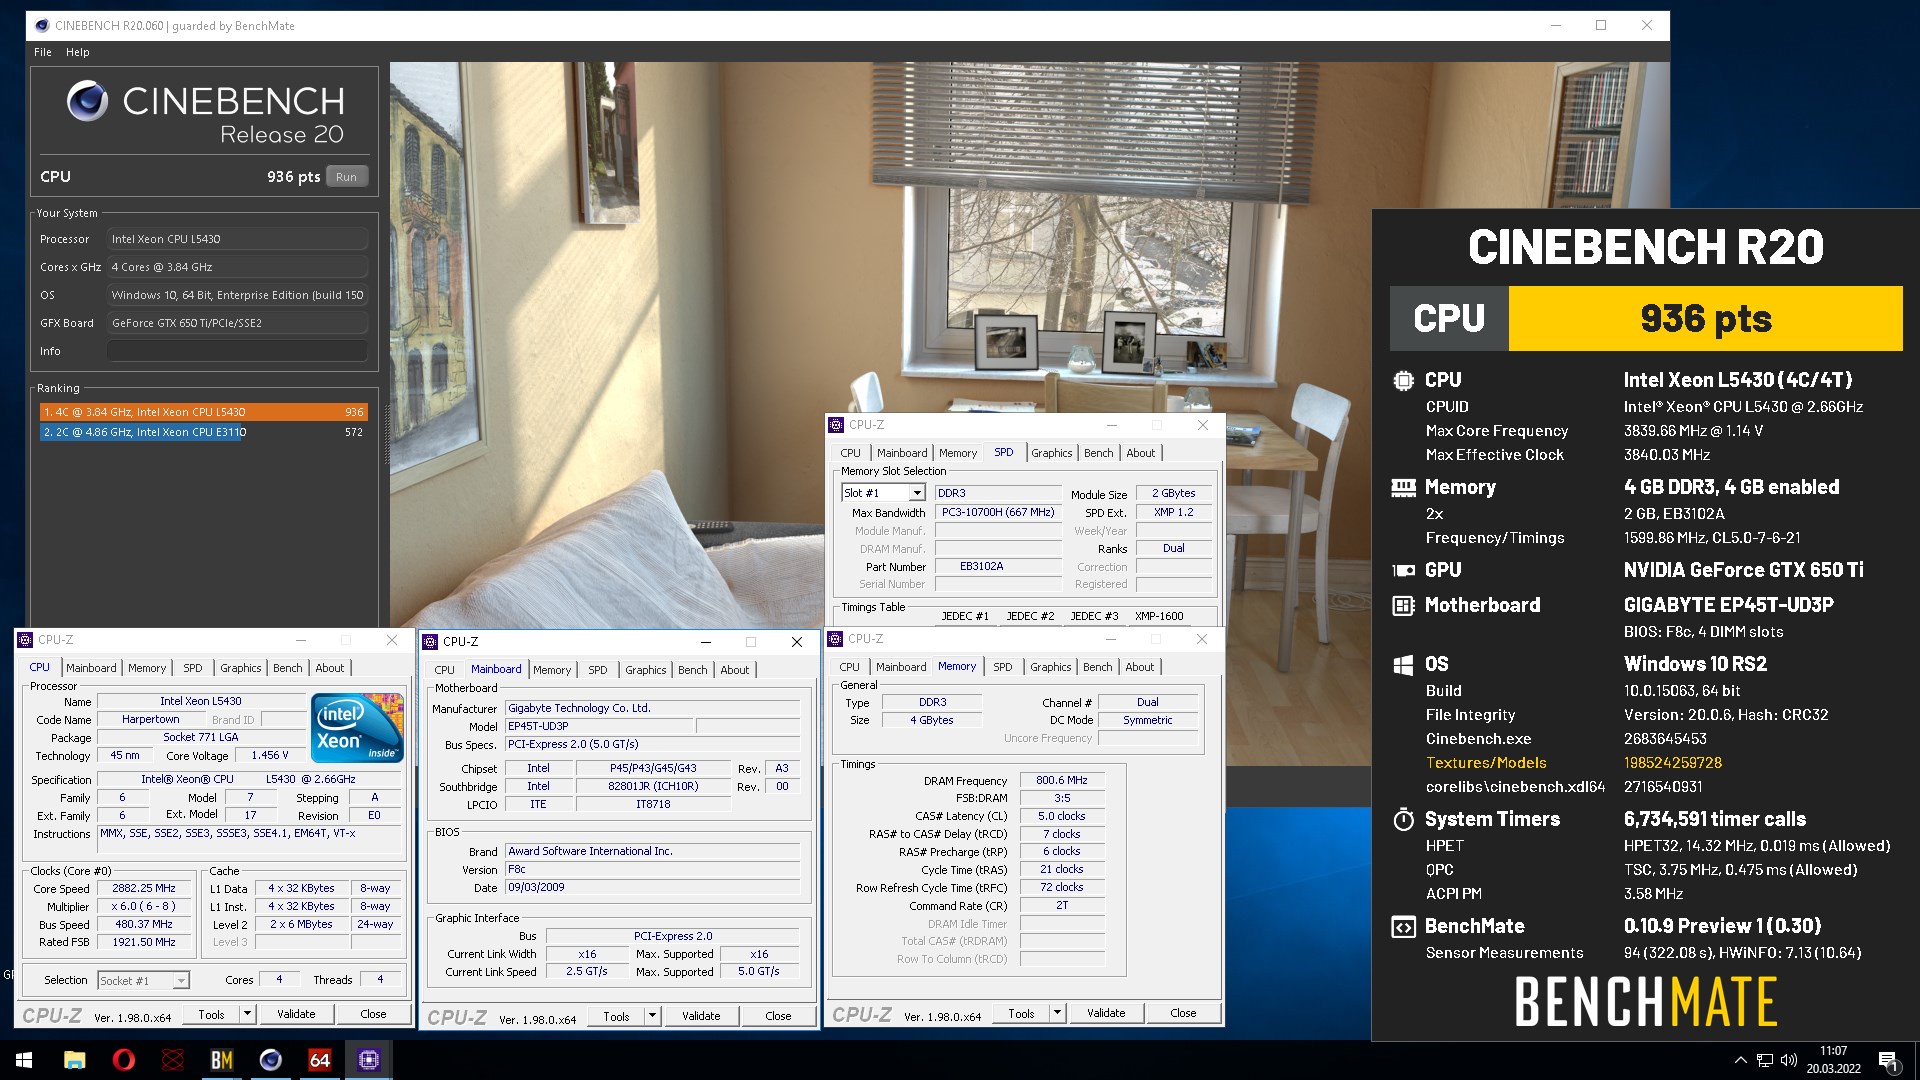The image size is (1920, 1080).
Task: Click the Windows OS icon in the BenchMate panel
Action: (1403, 664)
